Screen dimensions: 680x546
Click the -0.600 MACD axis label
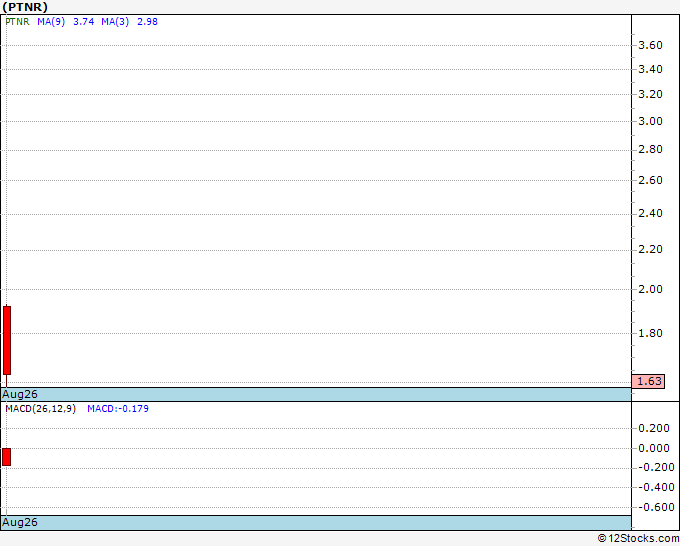[x=656, y=507]
